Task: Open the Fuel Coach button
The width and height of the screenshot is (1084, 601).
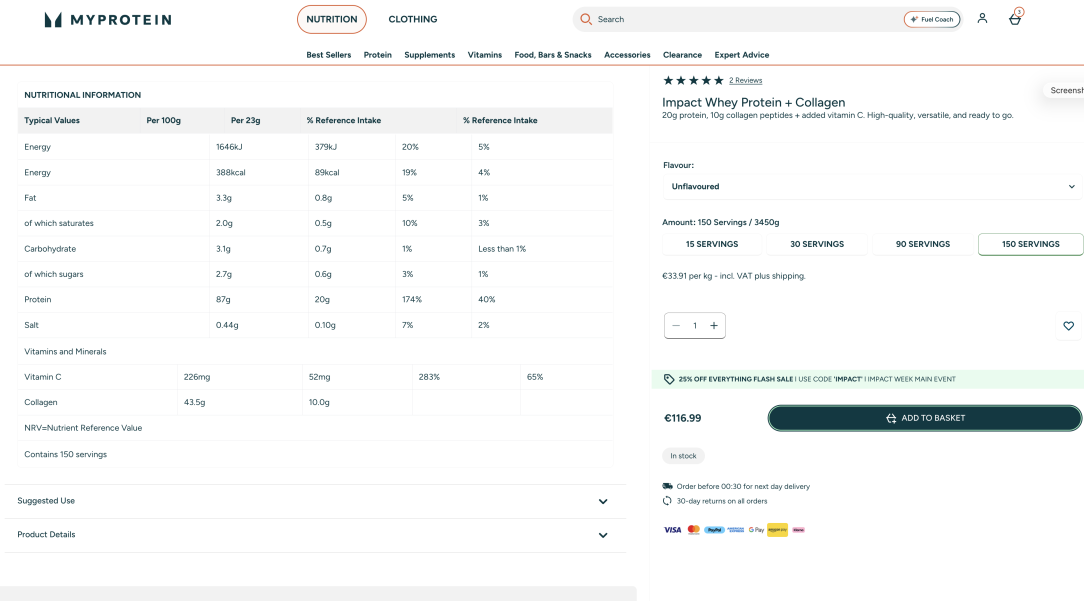Action: pyautogui.click(x=932, y=19)
